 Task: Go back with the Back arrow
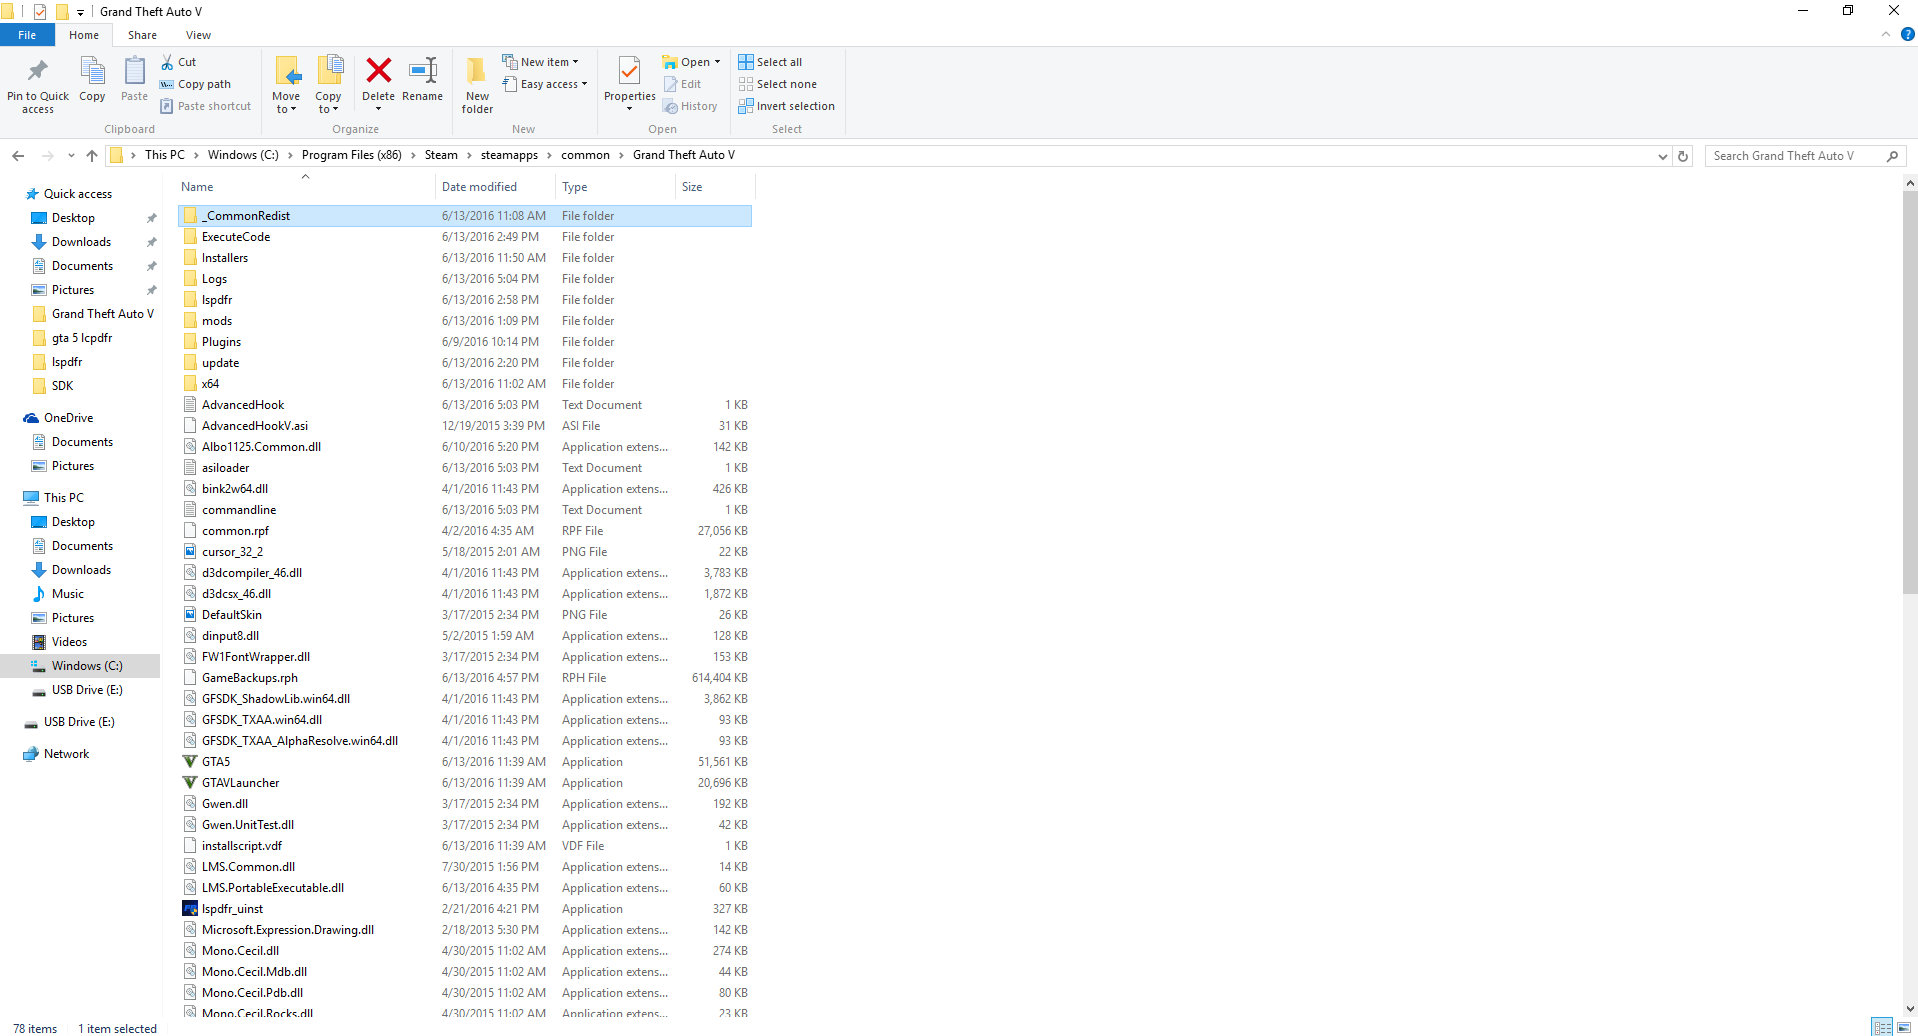click(18, 155)
